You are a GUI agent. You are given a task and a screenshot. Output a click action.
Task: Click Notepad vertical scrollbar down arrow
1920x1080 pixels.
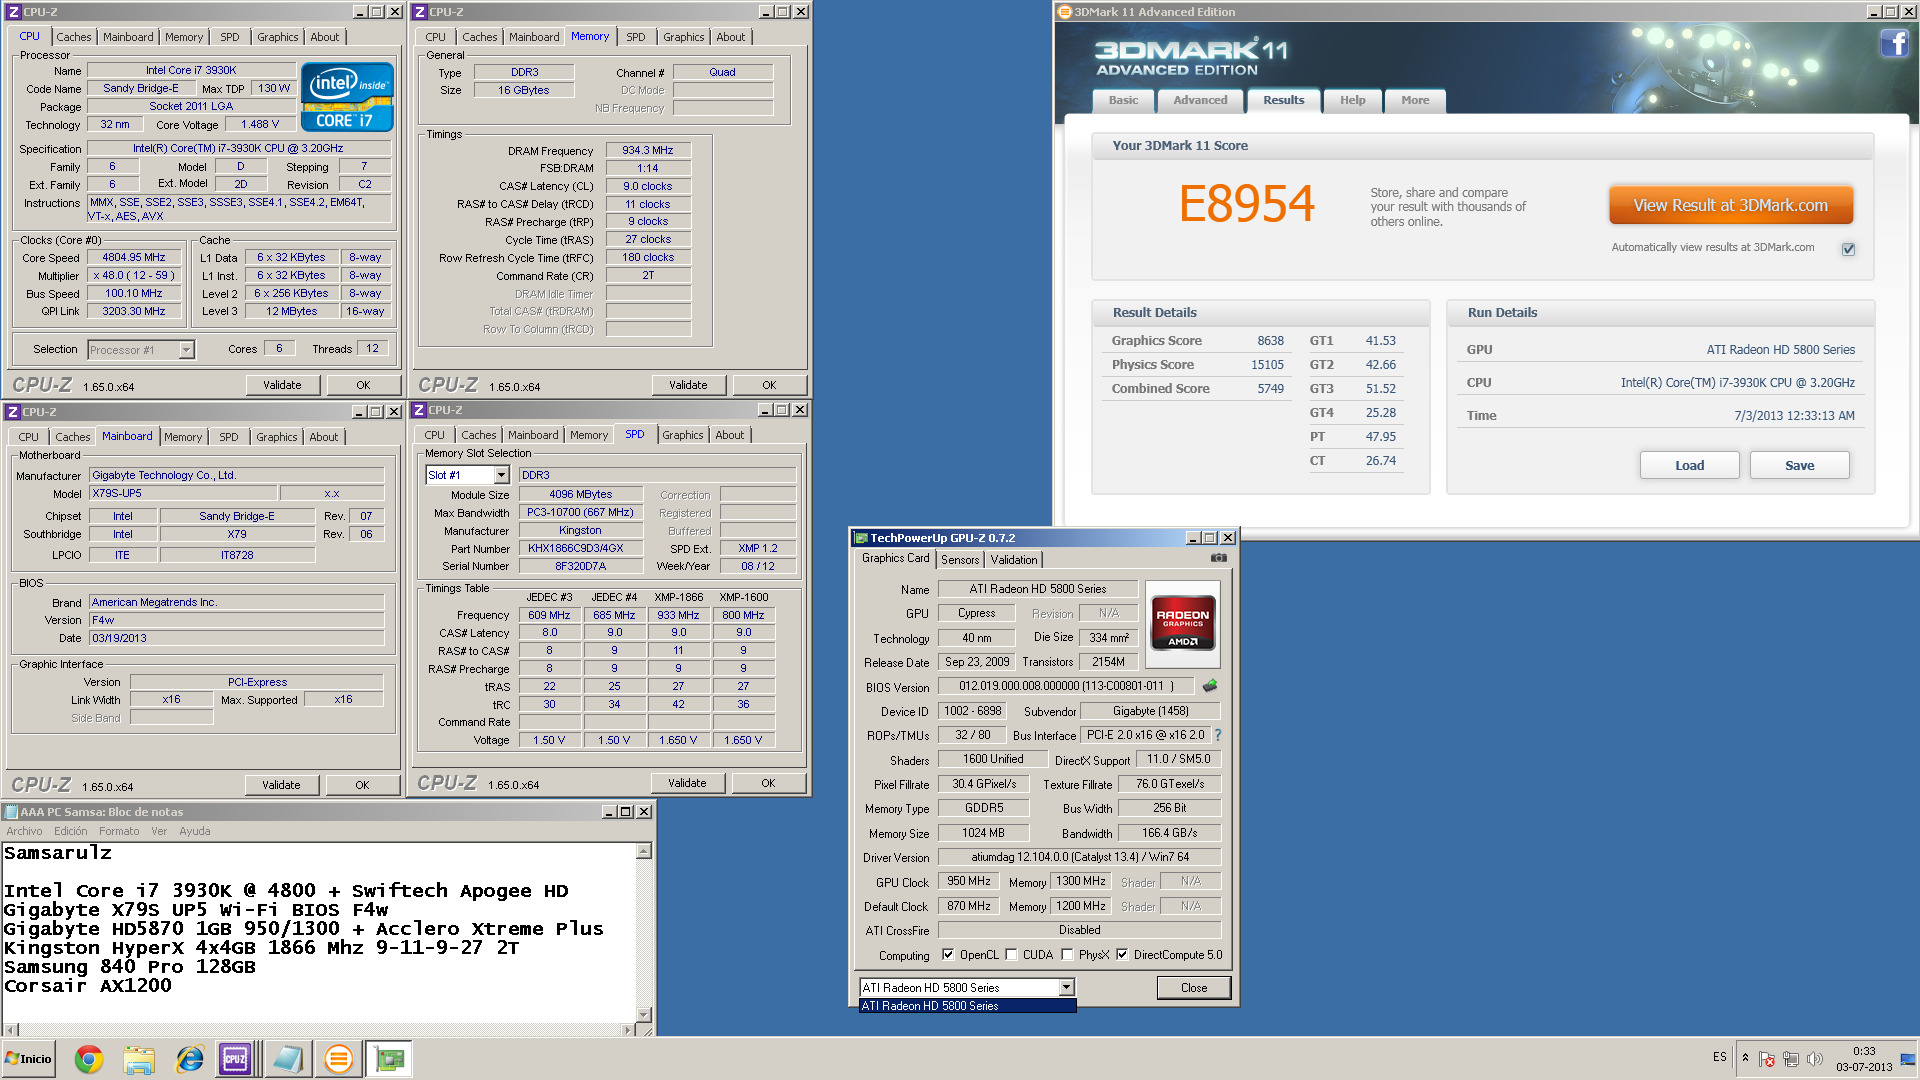coord(644,1014)
